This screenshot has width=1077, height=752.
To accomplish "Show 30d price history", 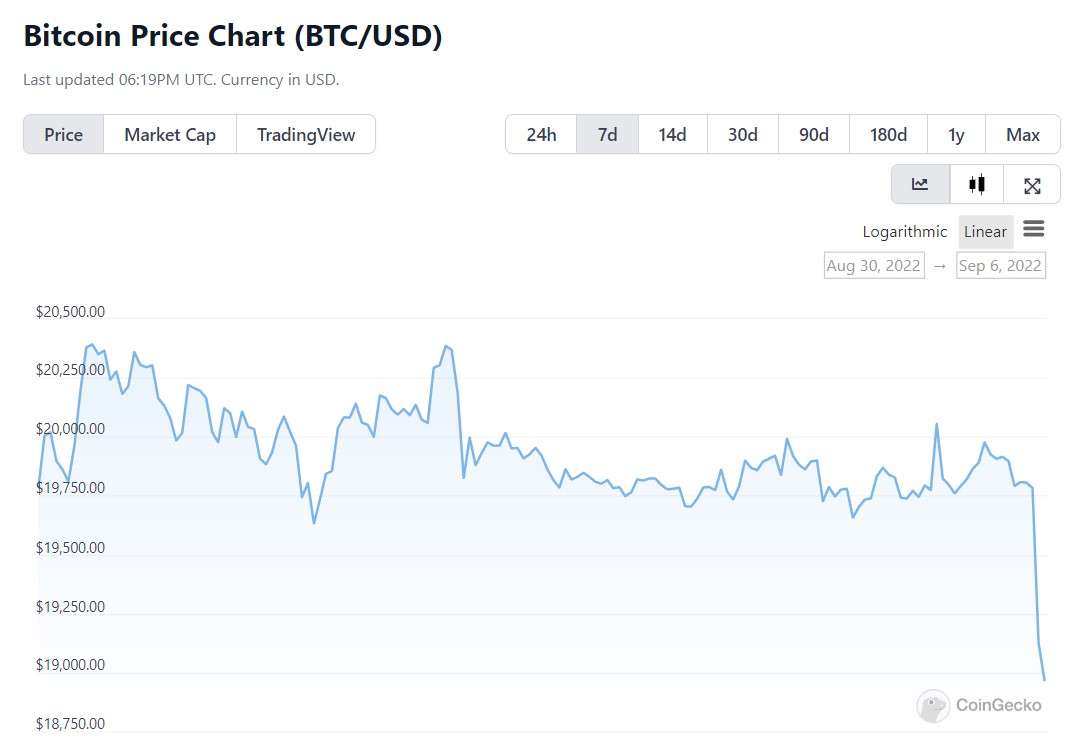I will click(x=742, y=135).
